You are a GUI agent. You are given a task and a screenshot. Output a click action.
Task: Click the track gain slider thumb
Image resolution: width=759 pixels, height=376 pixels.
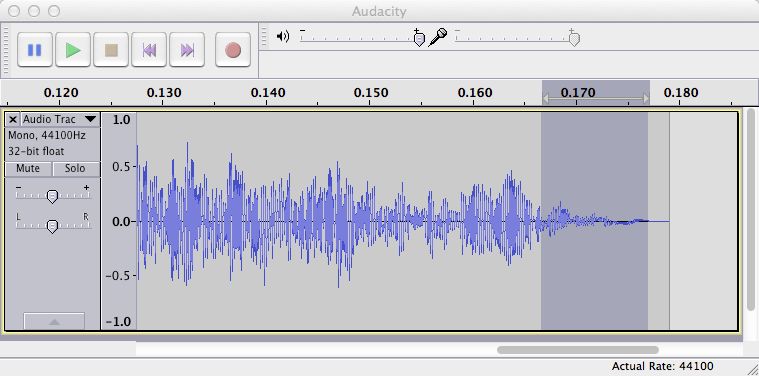tap(52, 196)
